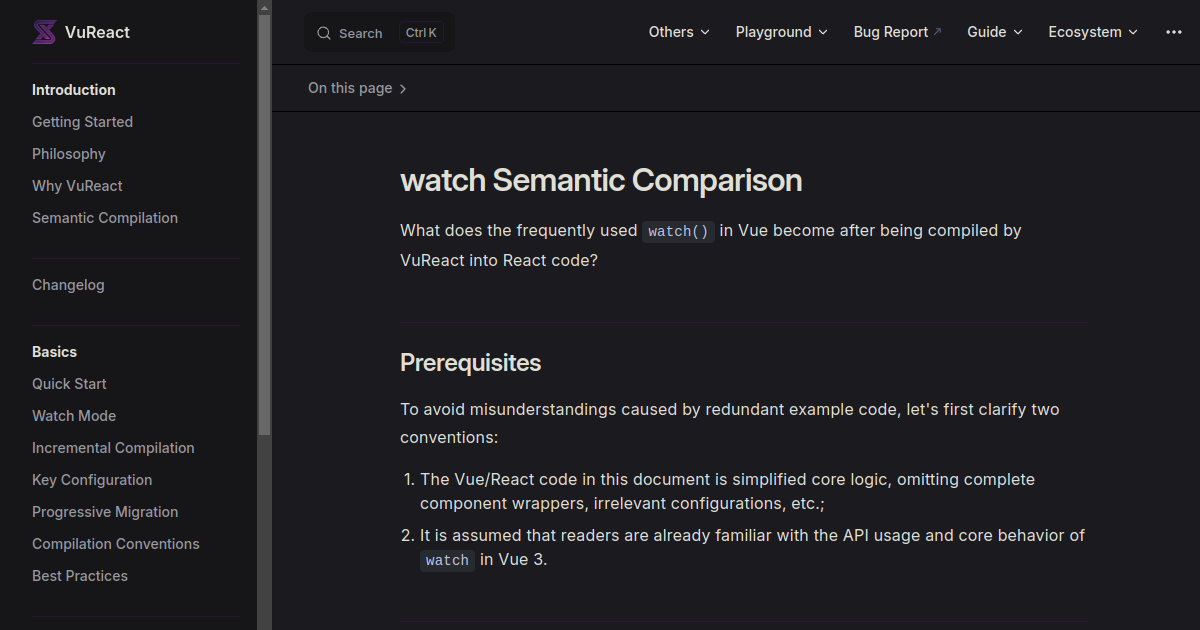This screenshot has height=630, width=1200.
Task: Click the sidebar vertical scrollbar
Action: 264,218
